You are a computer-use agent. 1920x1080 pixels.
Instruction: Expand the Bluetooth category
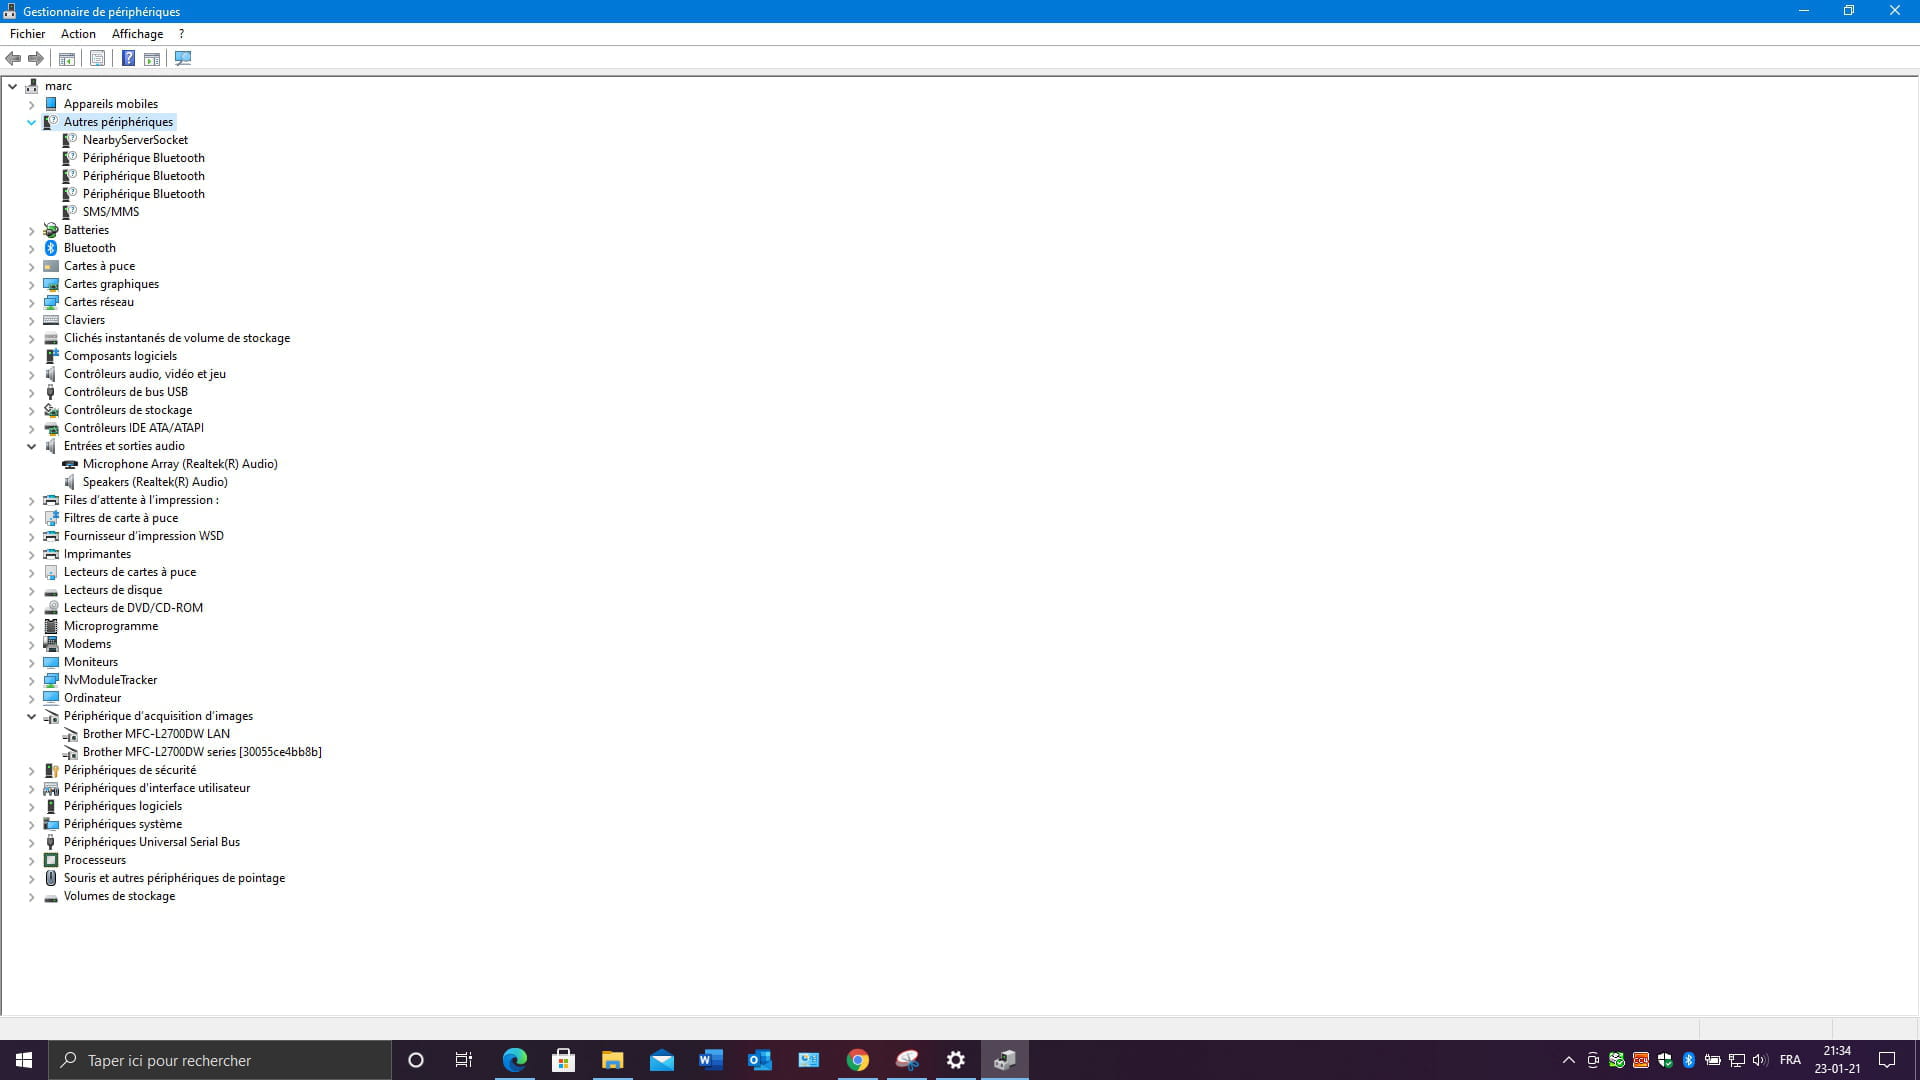tap(31, 248)
